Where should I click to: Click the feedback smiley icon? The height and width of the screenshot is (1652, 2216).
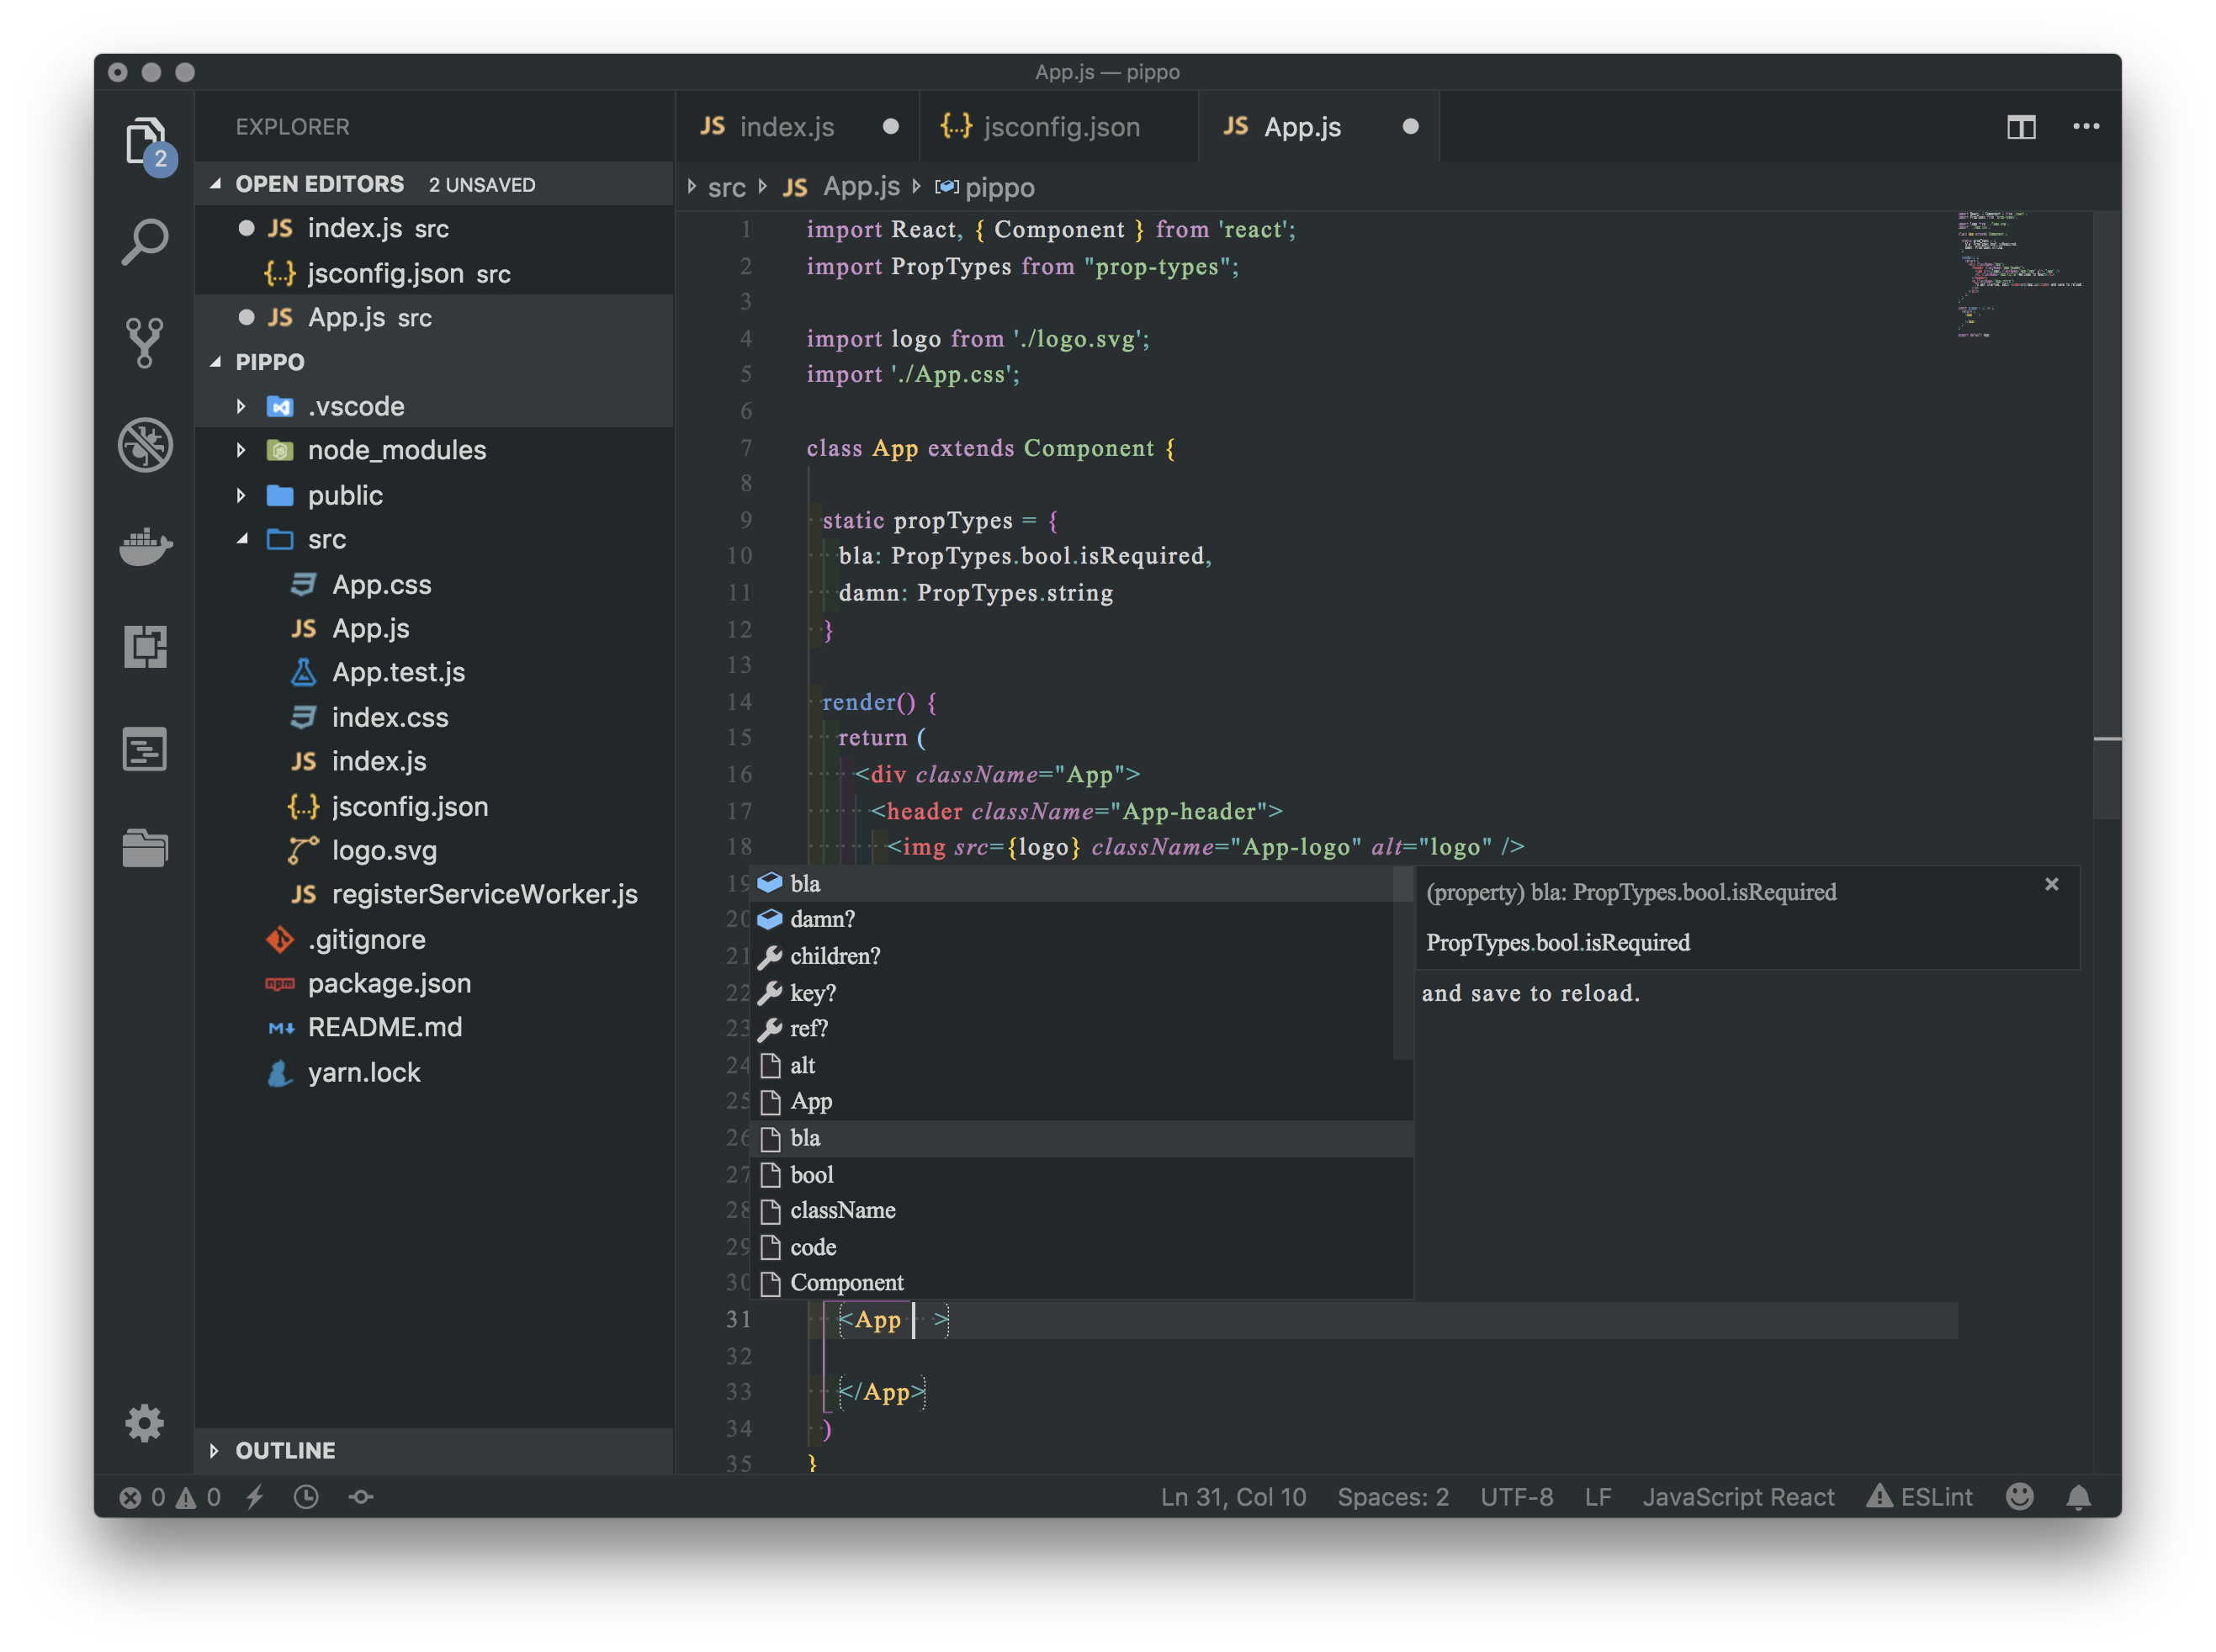tap(2020, 1497)
